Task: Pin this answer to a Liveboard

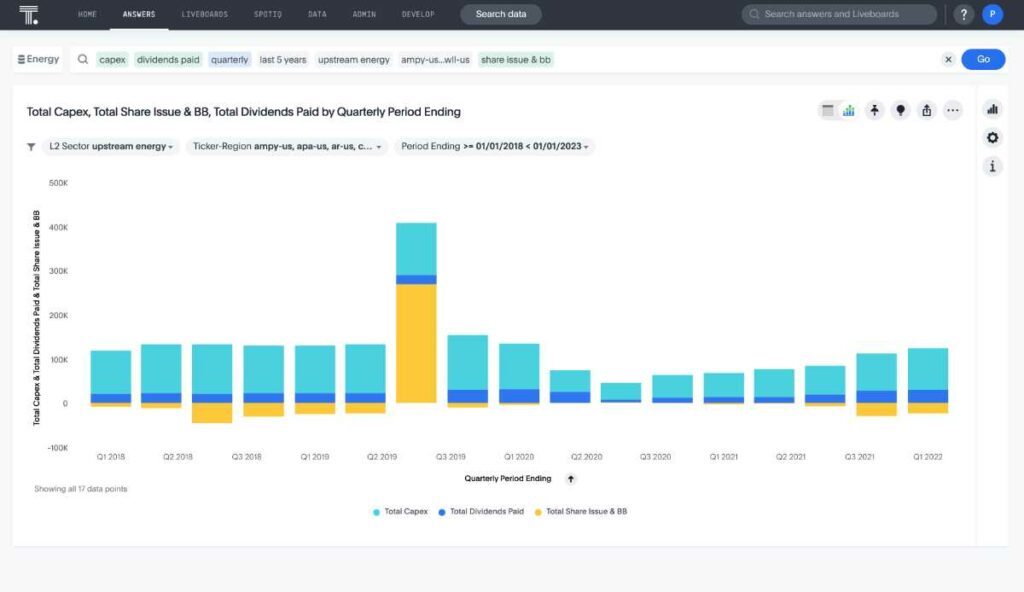Action: point(874,110)
